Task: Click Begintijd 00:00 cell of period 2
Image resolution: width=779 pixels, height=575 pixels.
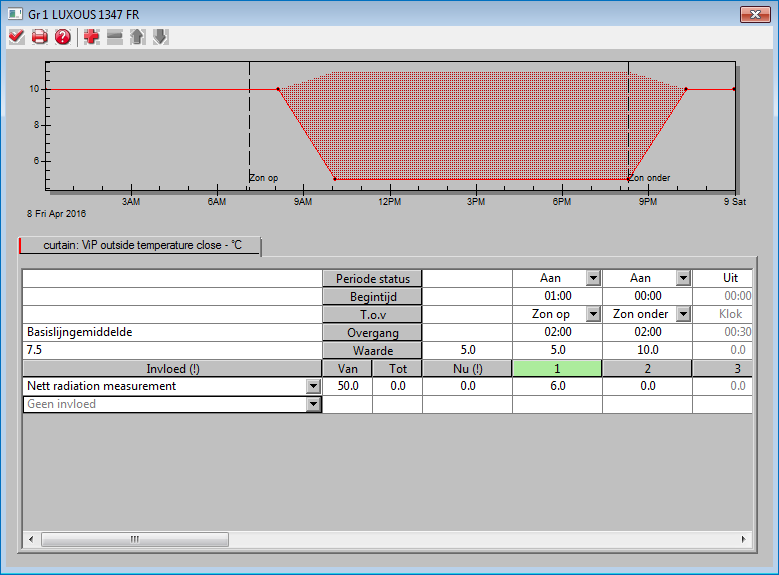Action: pos(647,296)
